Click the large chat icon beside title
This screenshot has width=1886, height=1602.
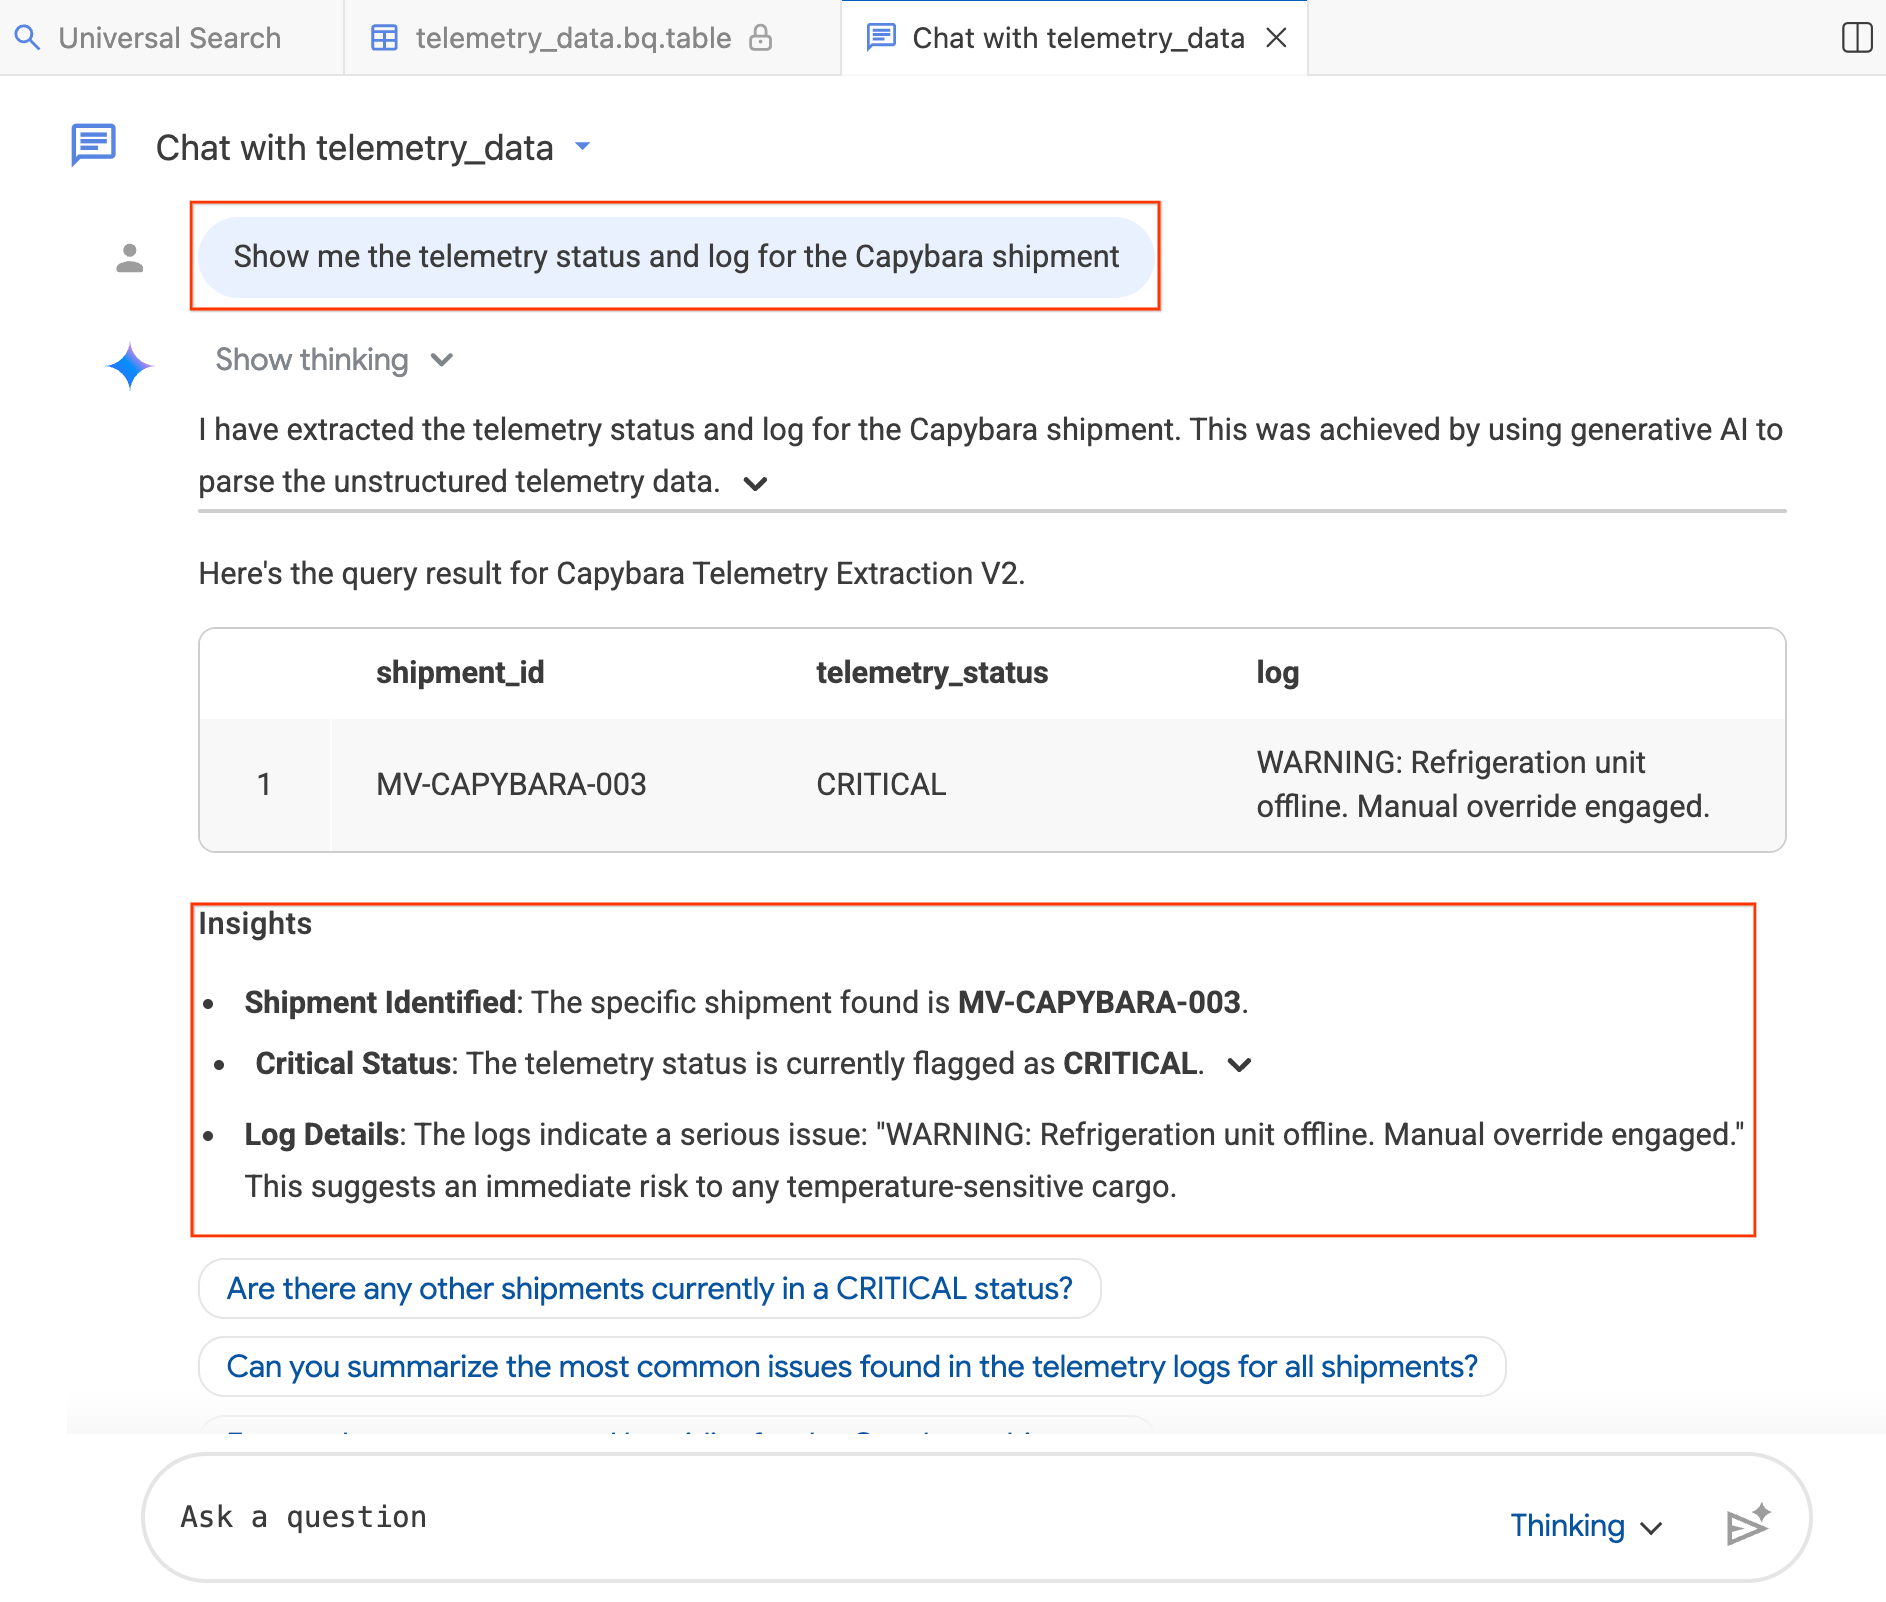[x=94, y=146]
